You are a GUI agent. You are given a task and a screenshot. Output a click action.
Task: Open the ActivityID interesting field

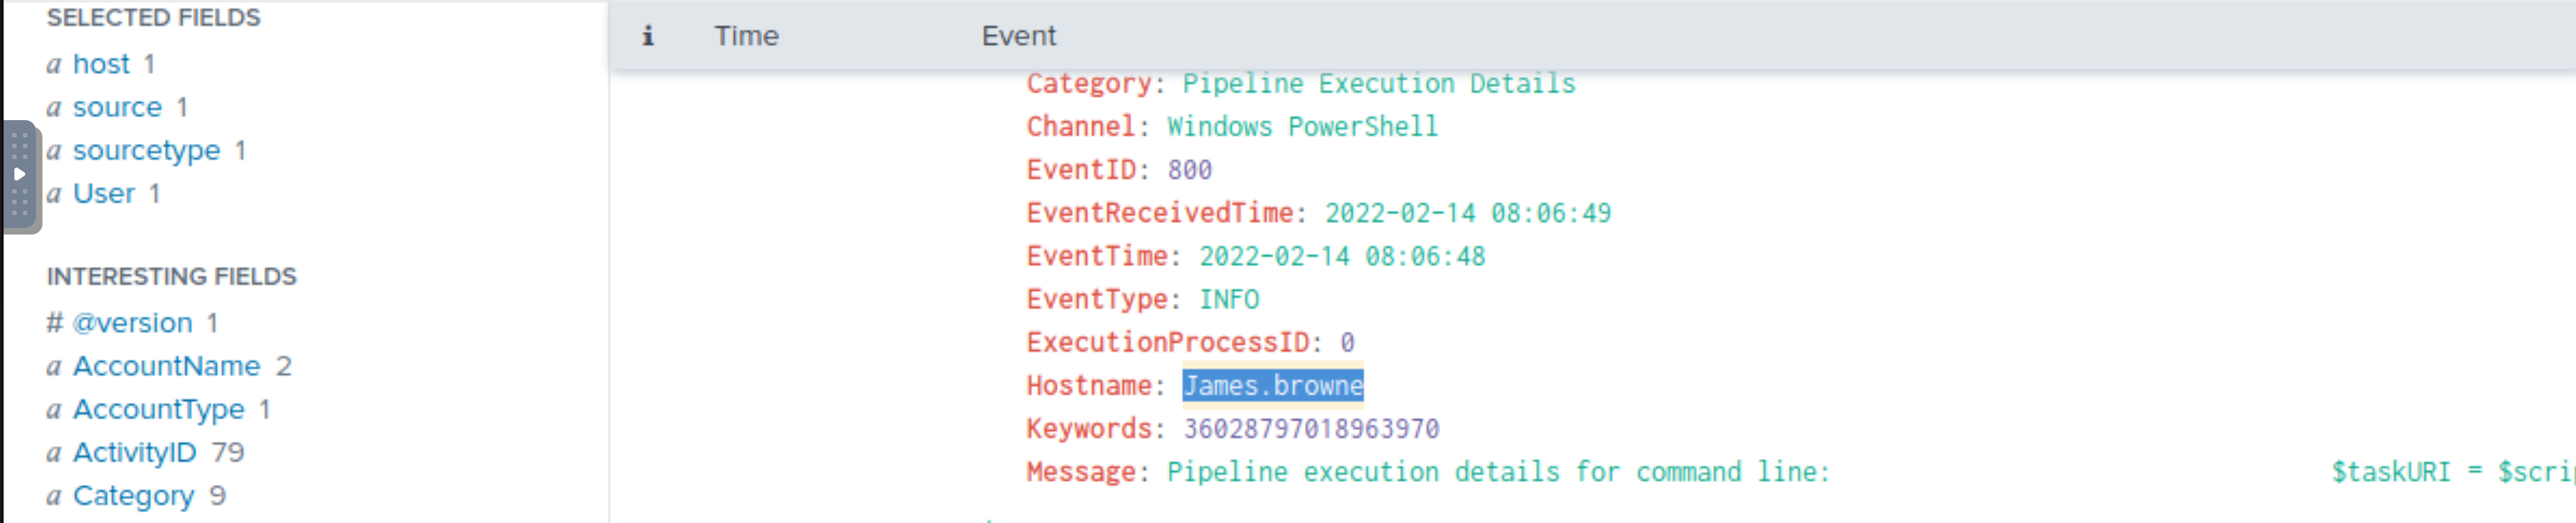click(x=134, y=452)
